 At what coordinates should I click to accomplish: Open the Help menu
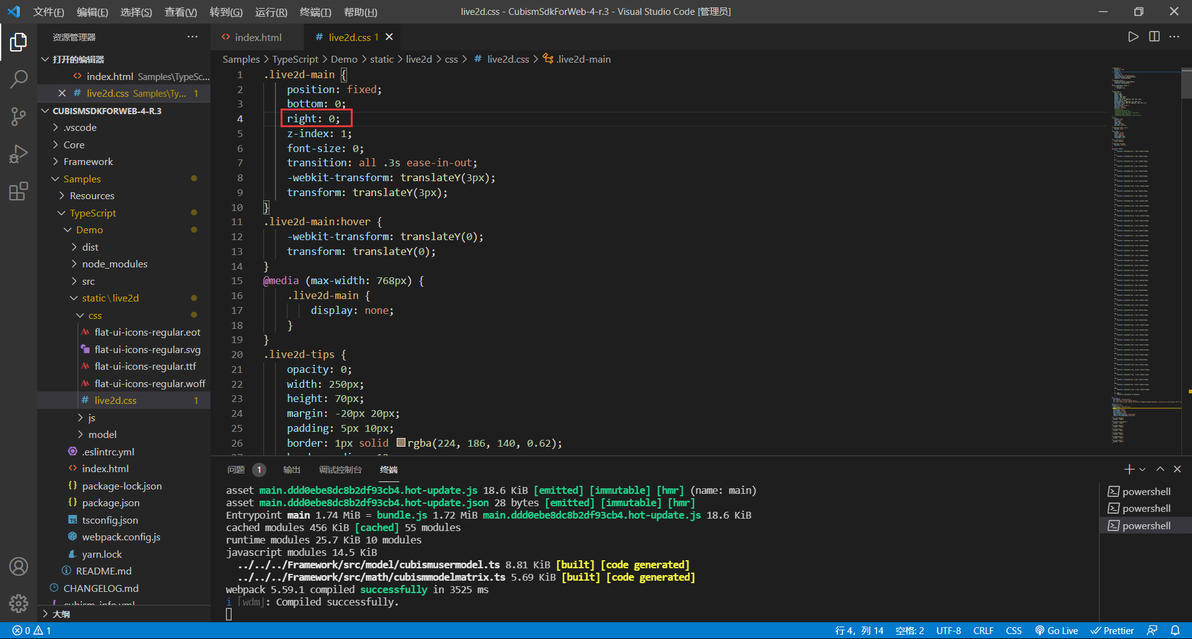(x=360, y=12)
